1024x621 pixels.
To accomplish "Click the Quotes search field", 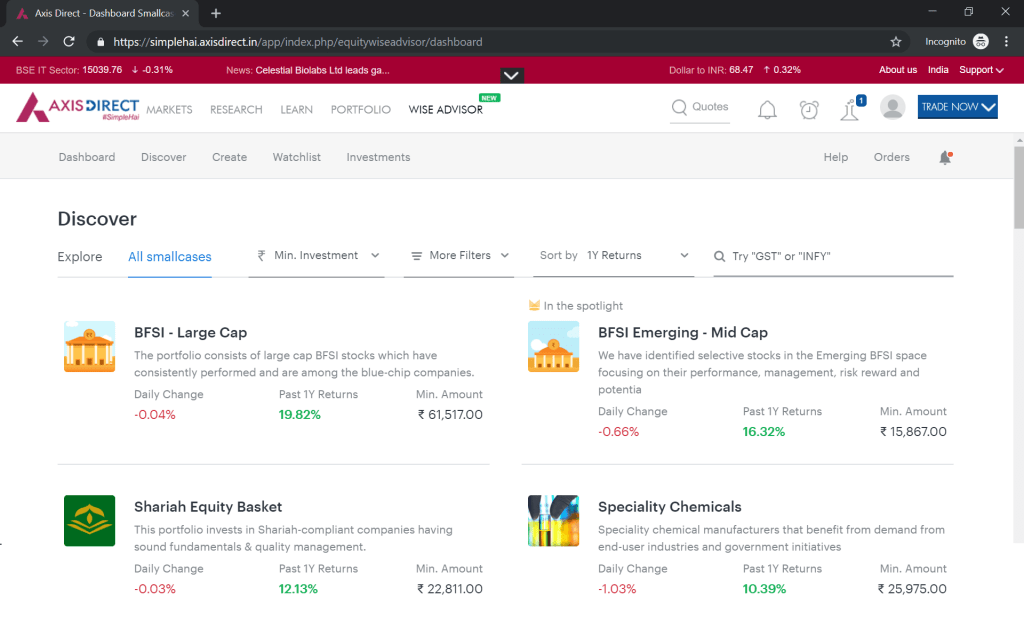I will pyautogui.click(x=699, y=107).
